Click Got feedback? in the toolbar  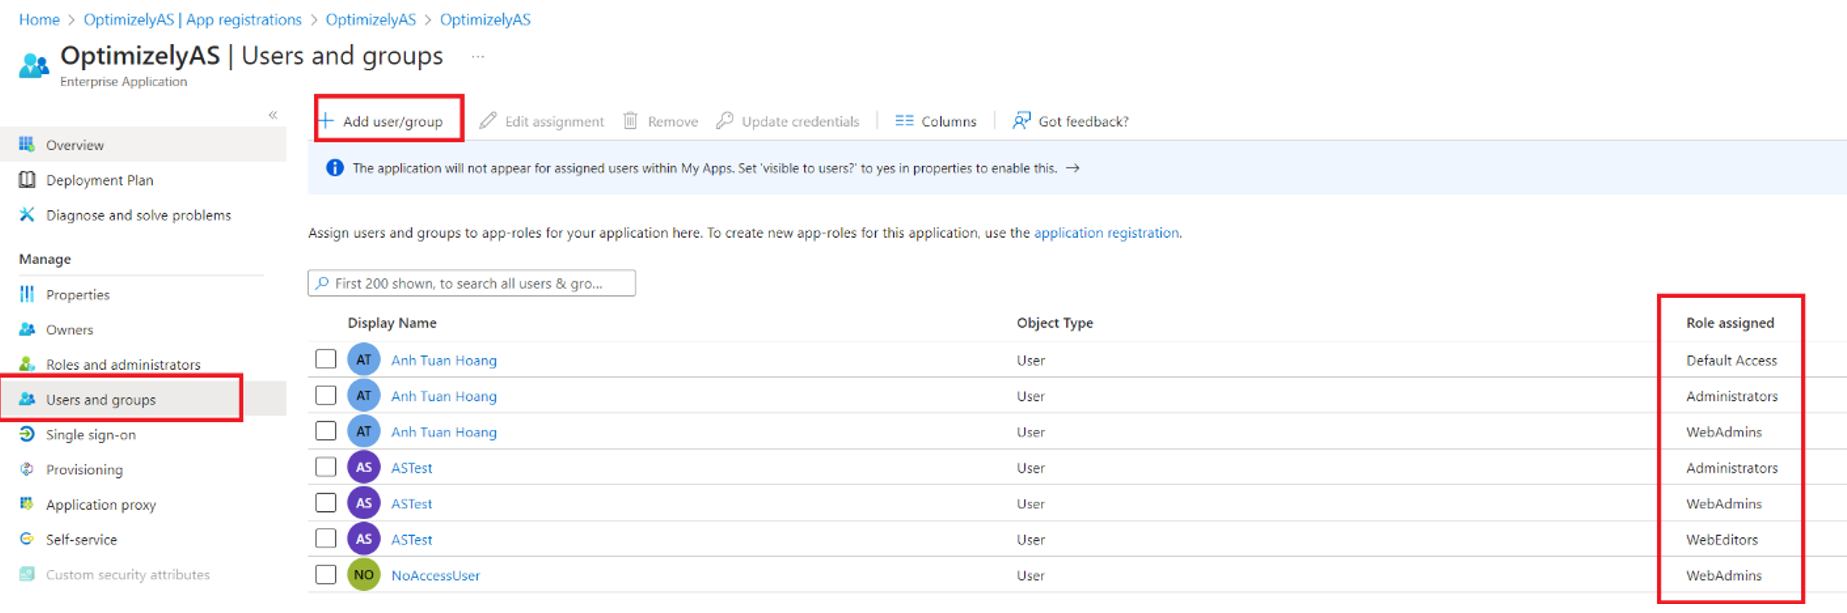1071,121
